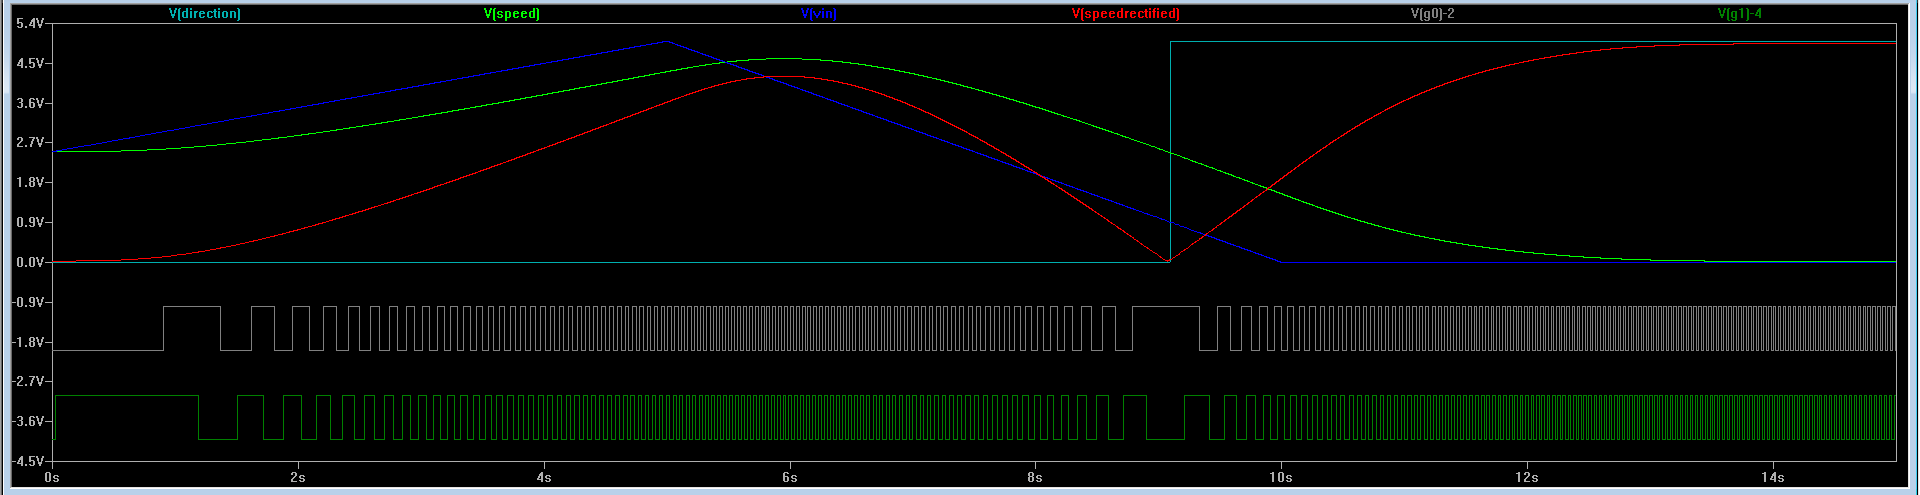
Task: Select the V(direction) trace label
Action: (x=205, y=14)
